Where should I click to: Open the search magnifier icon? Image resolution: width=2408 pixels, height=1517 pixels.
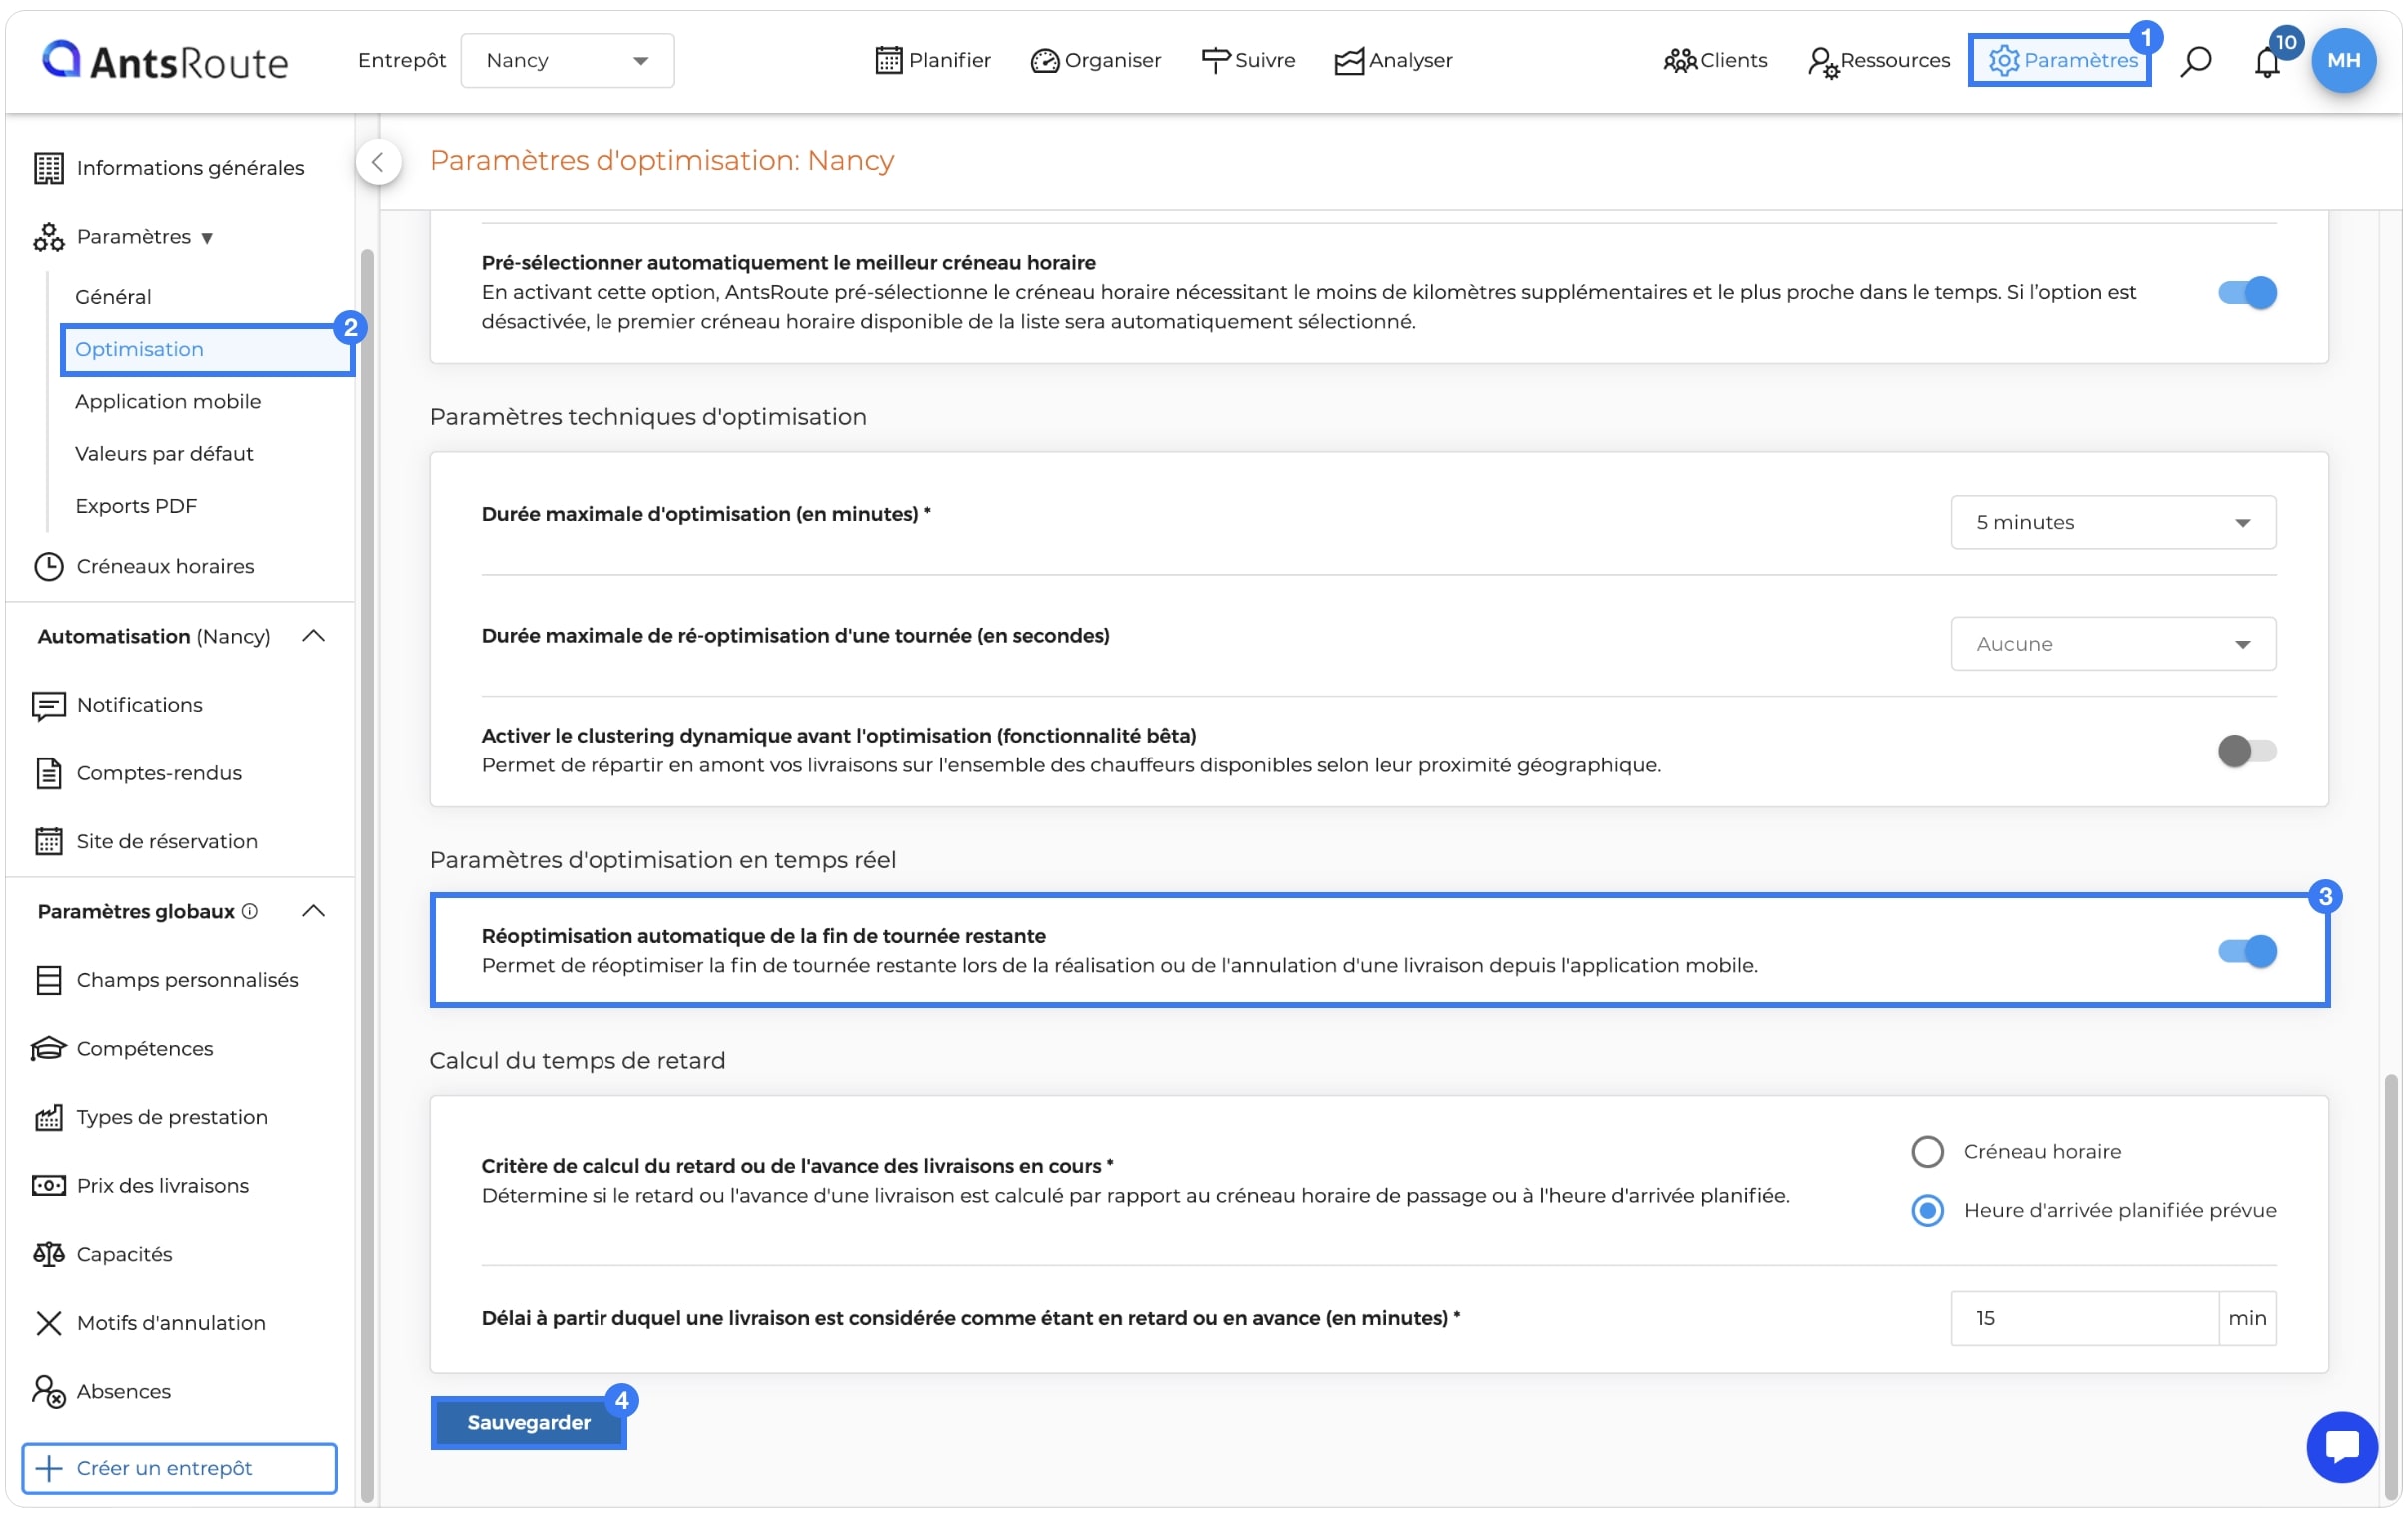(x=2196, y=61)
